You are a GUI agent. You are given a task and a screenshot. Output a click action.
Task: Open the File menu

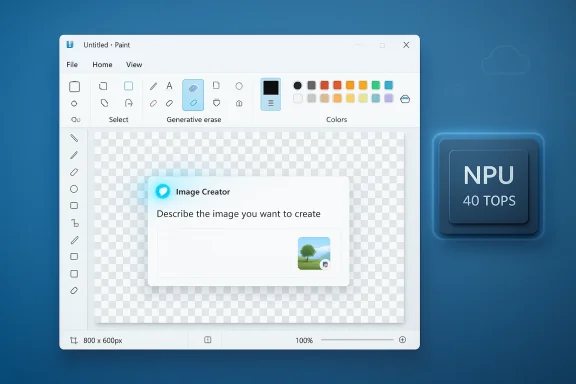click(72, 65)
